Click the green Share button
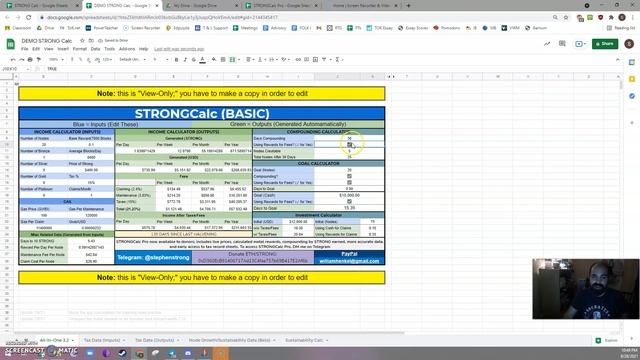640x360 pixels. (605, 44)
